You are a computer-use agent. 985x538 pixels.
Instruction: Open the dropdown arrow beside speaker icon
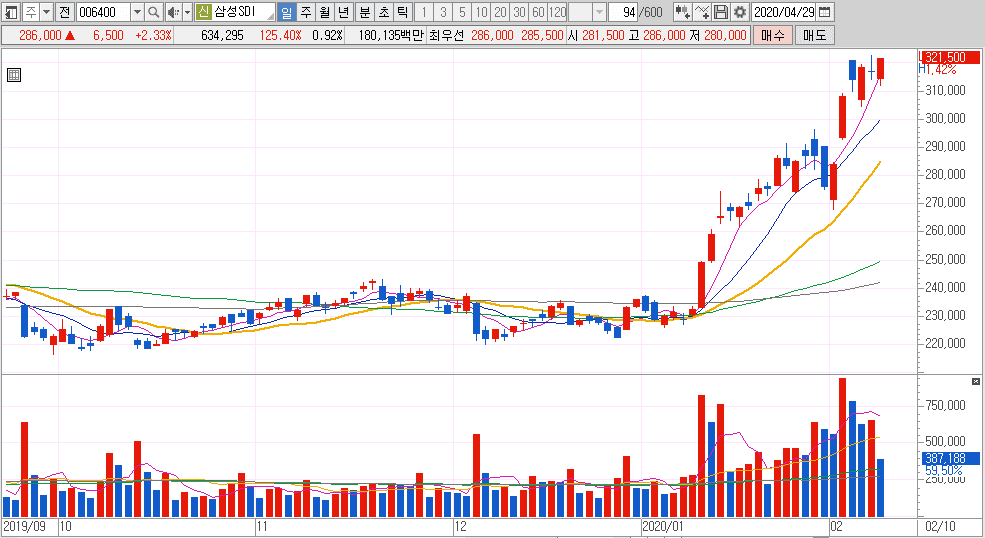[x=186, y=12]
